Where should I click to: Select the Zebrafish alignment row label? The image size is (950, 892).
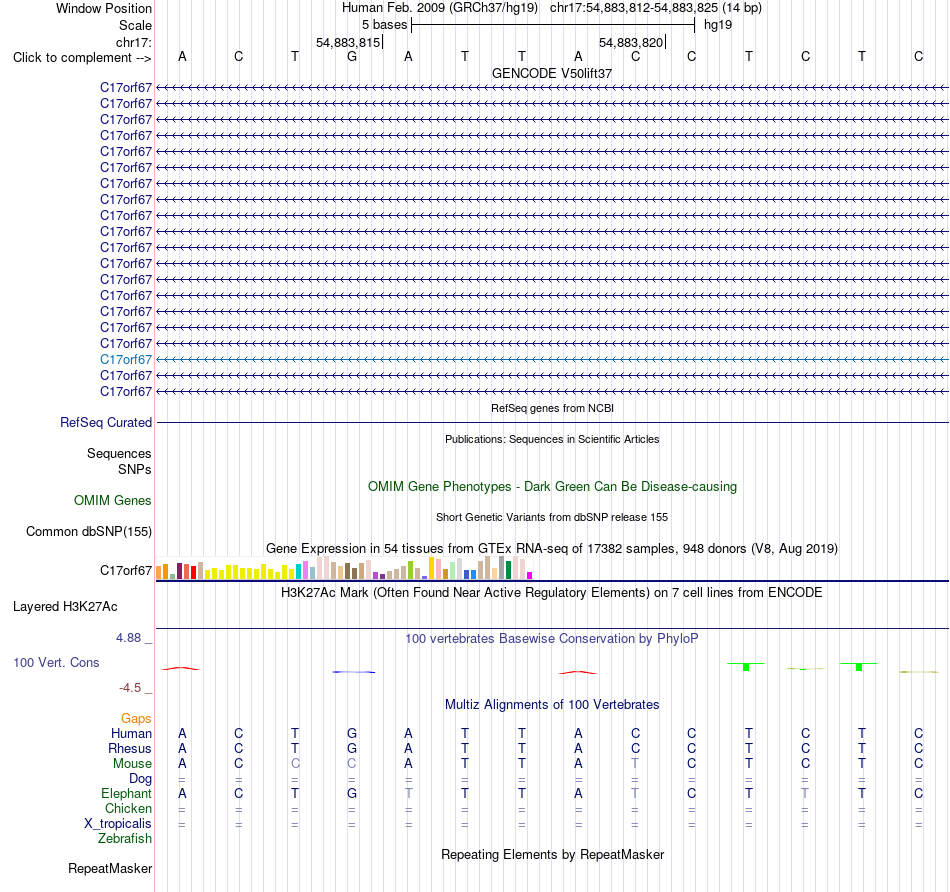click(x=125, y=839)
